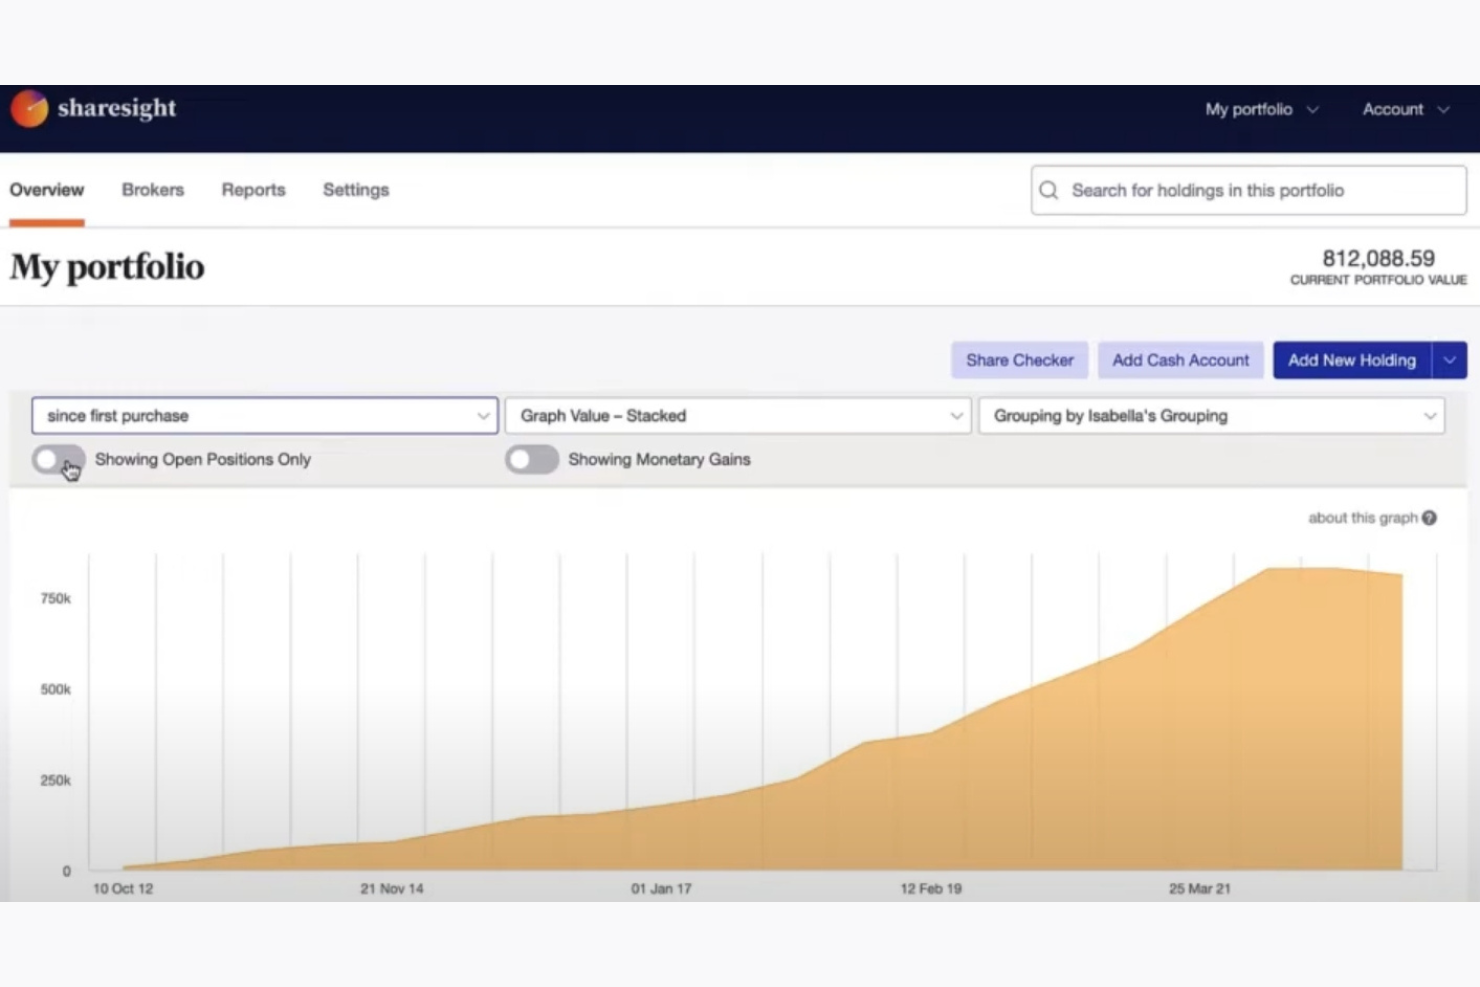Click the Share Checker button
The image size is (1480, 987).
click(x=1019, y=360)
